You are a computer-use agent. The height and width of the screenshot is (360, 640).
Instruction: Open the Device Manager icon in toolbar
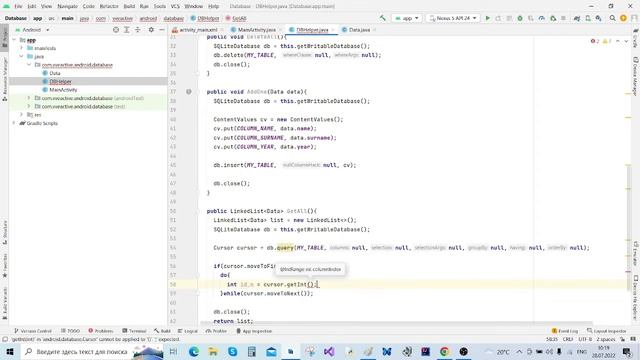point(588,18)
